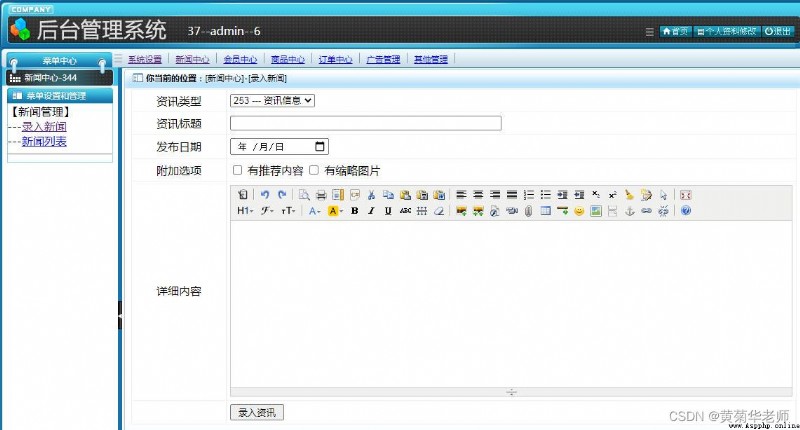Click the insert single image icon
This screenshot has width=800, height=430.
click(461, 211)
